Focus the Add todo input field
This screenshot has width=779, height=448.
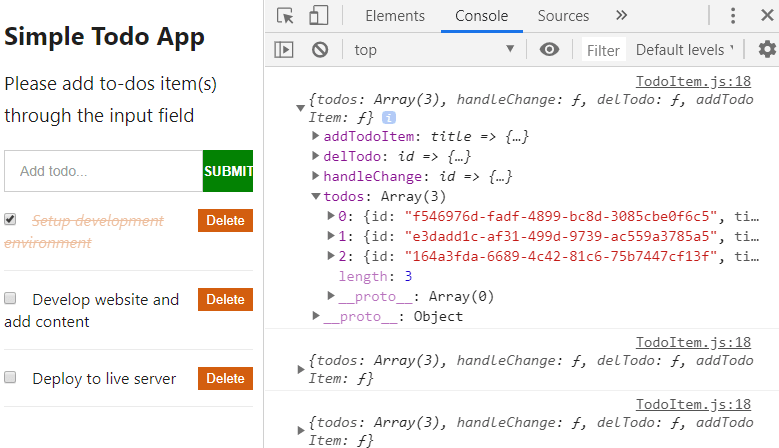(103, 171)
